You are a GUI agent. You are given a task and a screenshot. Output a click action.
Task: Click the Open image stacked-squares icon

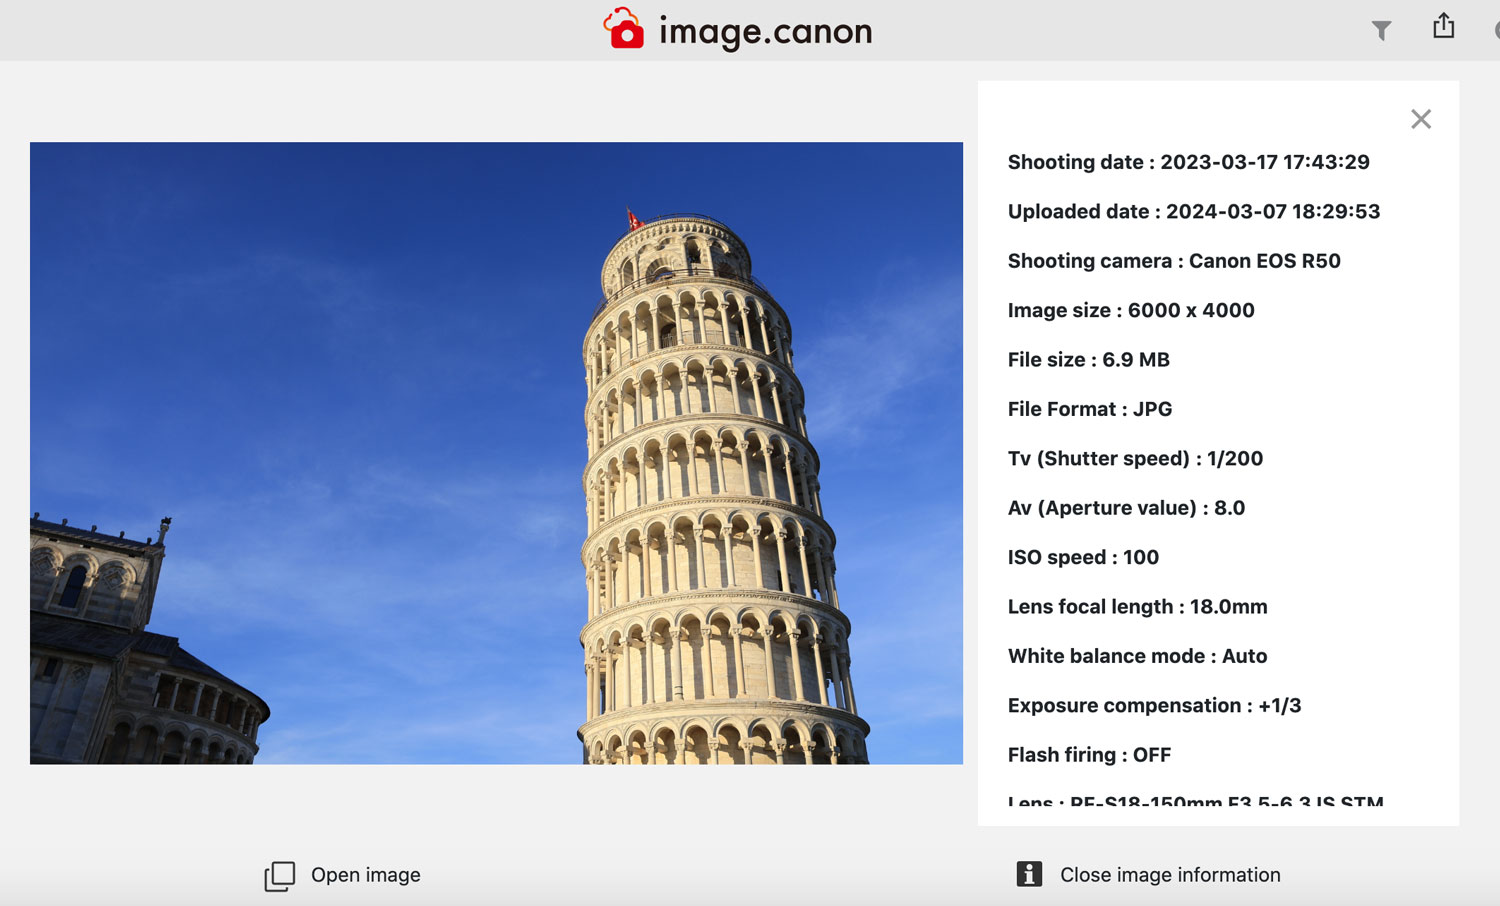pyautogui.click(x=280, y=876)
